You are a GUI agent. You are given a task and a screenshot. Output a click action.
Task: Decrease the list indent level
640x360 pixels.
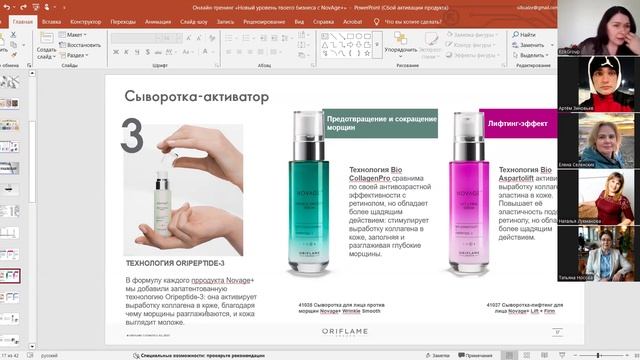click(263, 38)
